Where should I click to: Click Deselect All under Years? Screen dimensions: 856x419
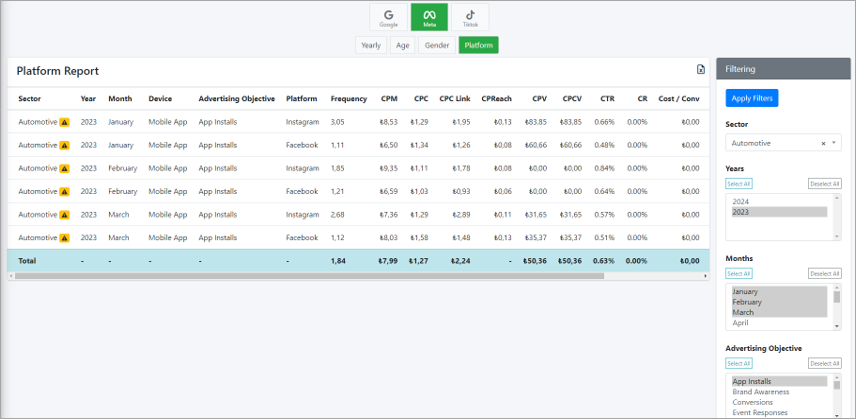click(824, 184)
